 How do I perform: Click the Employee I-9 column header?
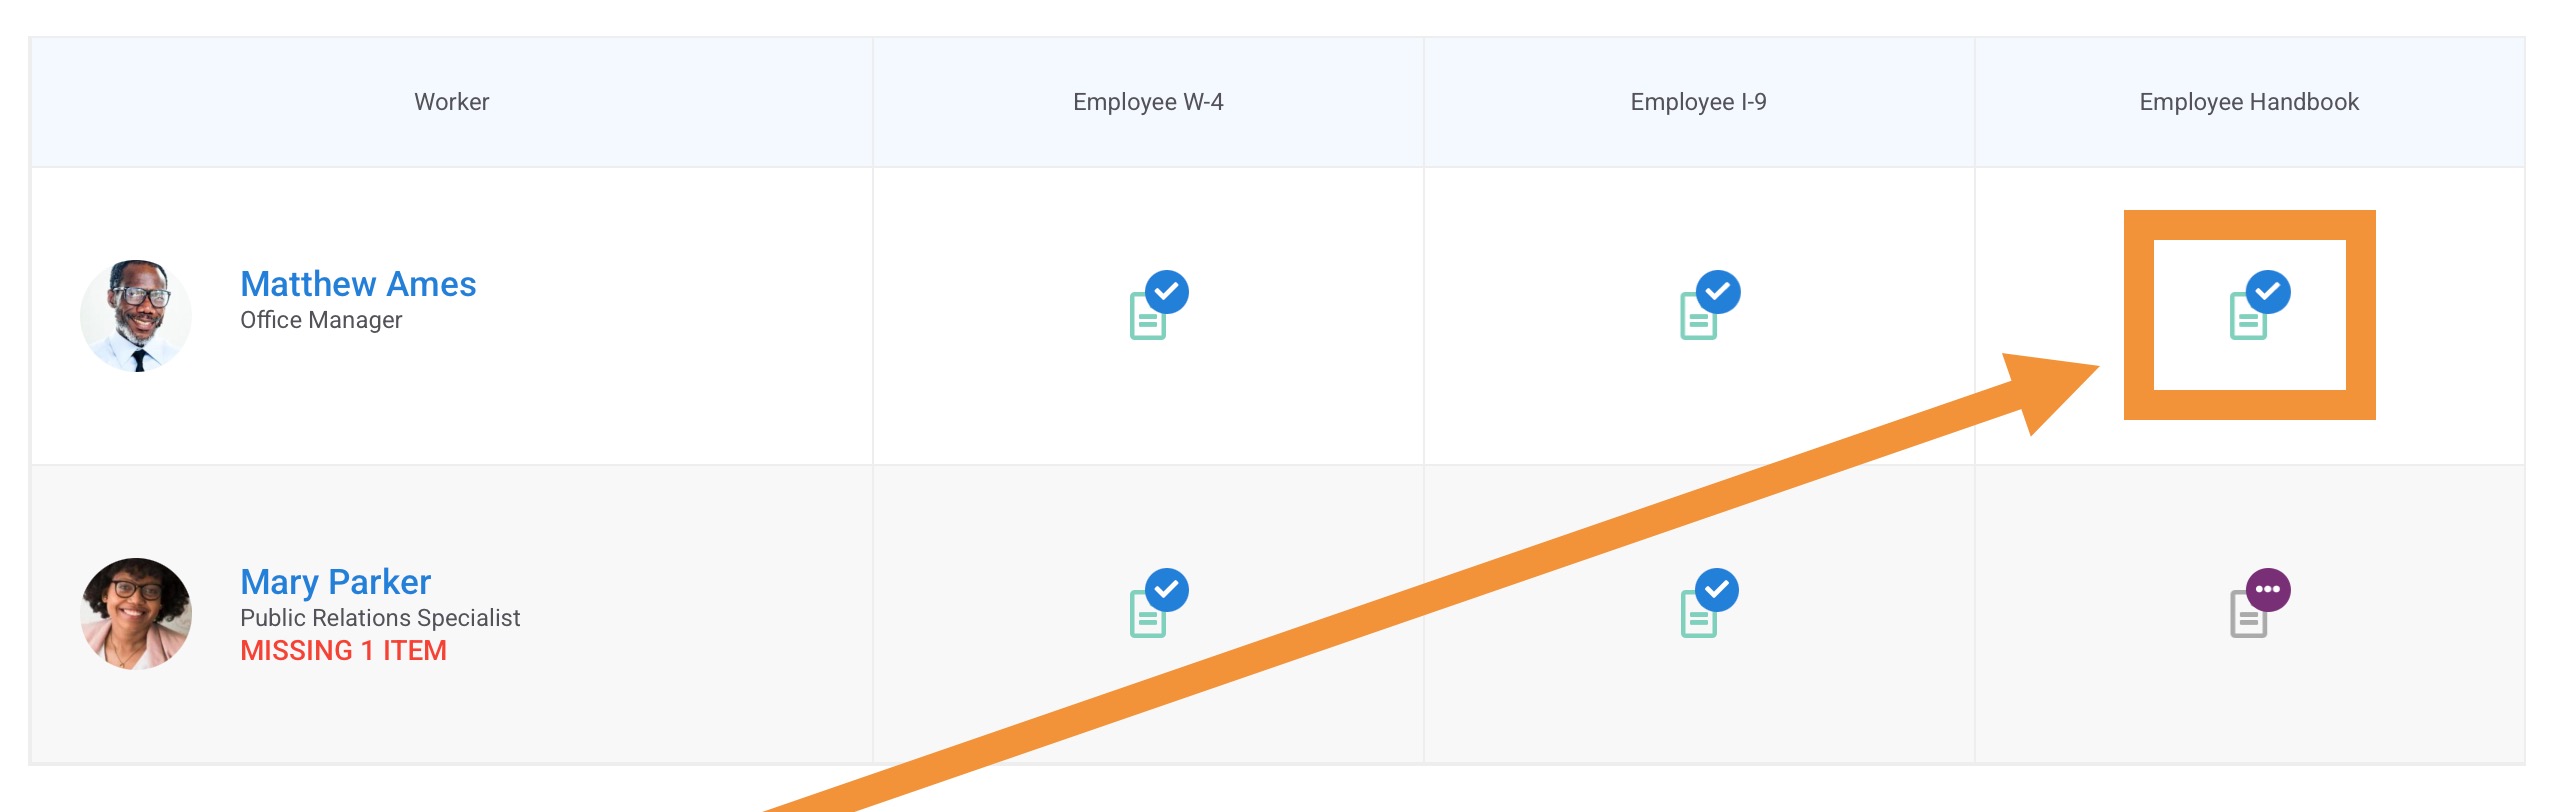point(1698,102)
